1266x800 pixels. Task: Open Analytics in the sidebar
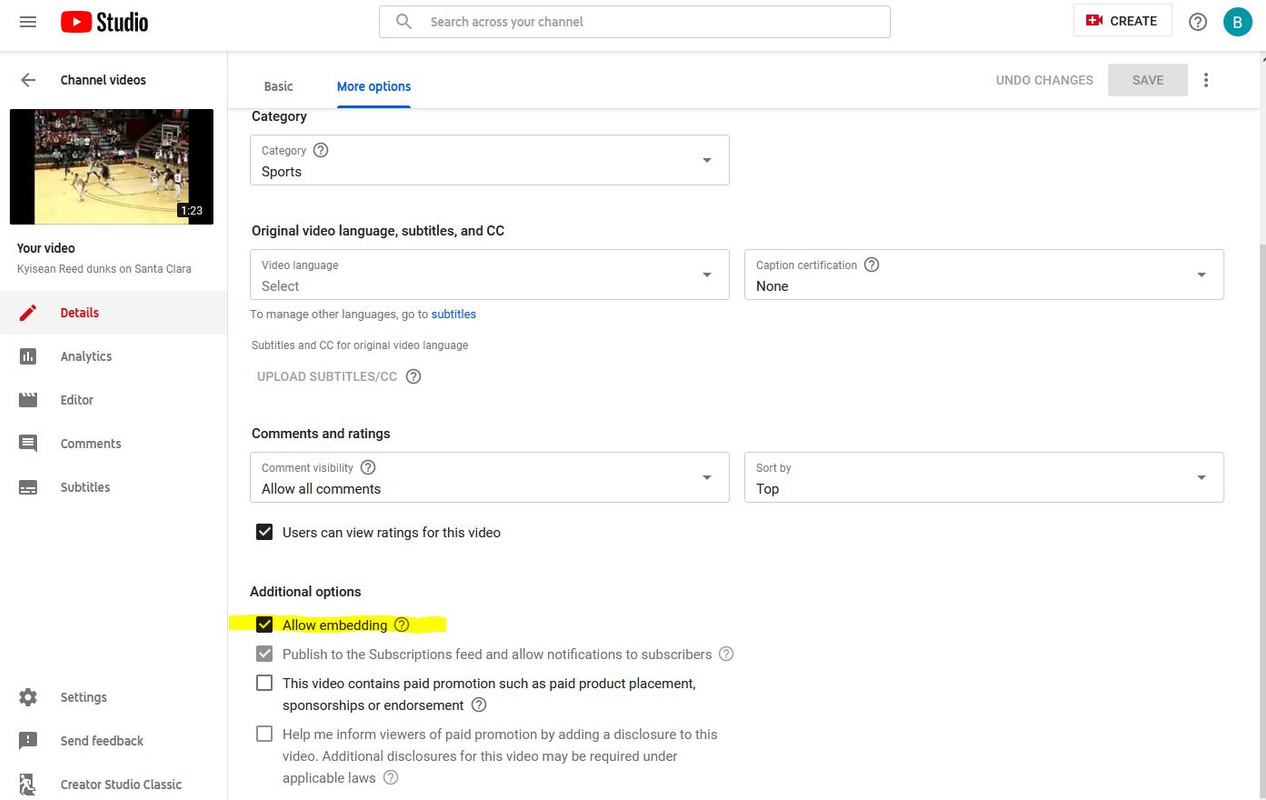pos(113,356)
